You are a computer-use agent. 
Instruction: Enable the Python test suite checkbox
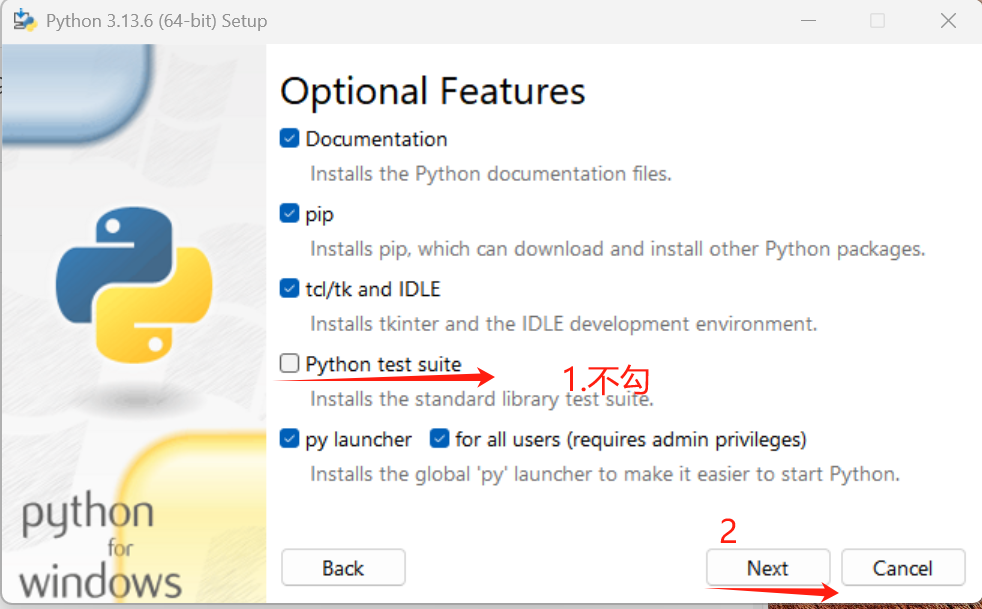[x=289, y=363]
